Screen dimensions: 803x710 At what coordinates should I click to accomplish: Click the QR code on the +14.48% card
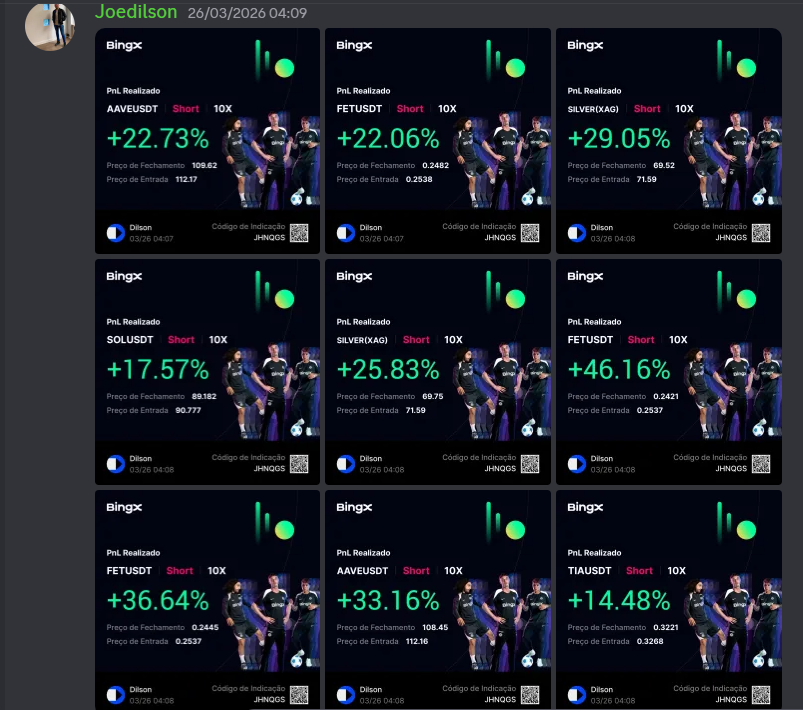click(761, 695)
